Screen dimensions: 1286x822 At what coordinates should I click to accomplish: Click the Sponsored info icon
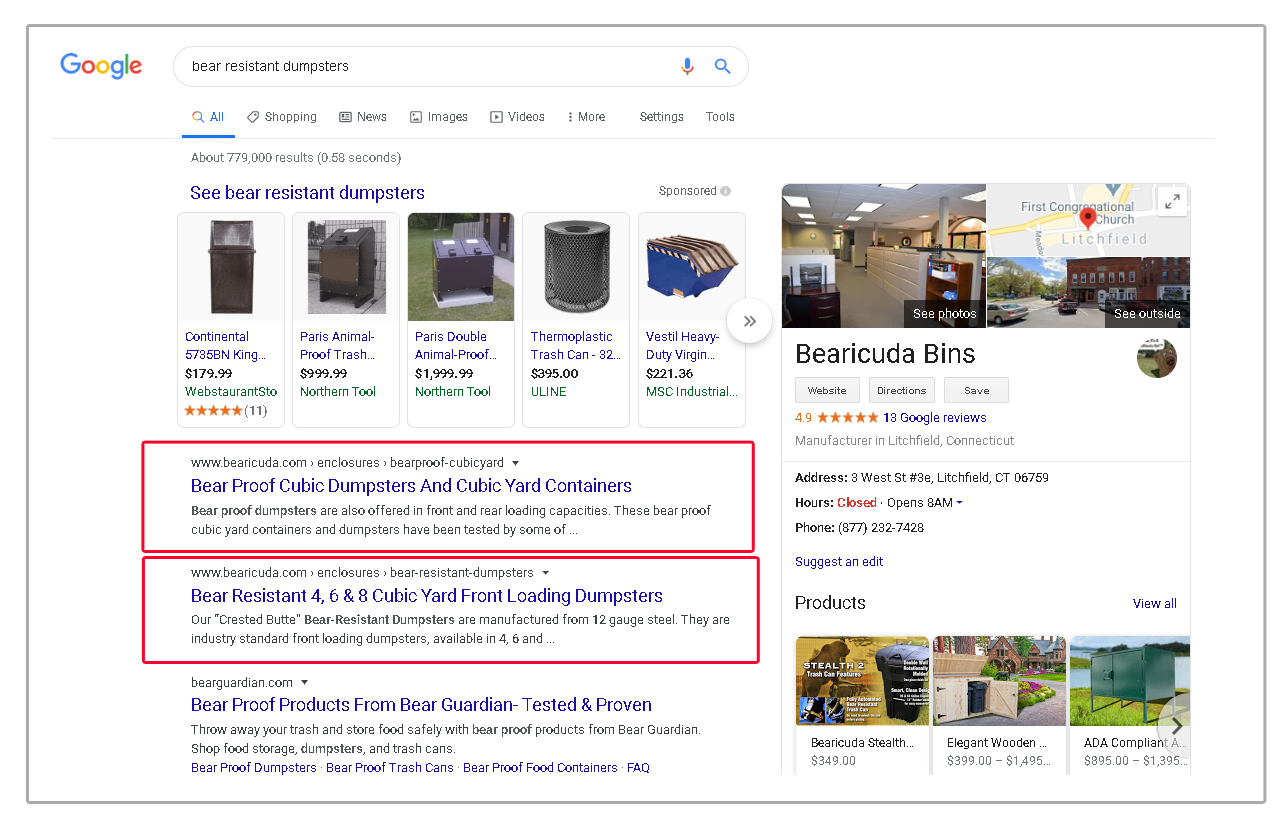click(725, 191)
